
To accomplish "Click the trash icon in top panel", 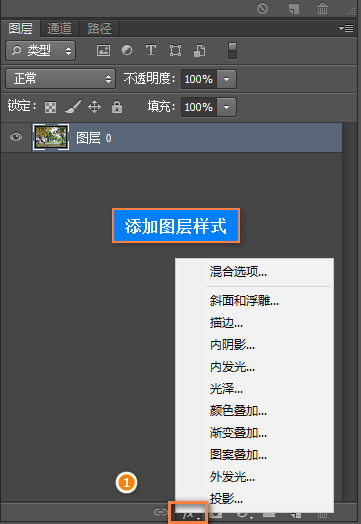I will [x=322, y=8].
